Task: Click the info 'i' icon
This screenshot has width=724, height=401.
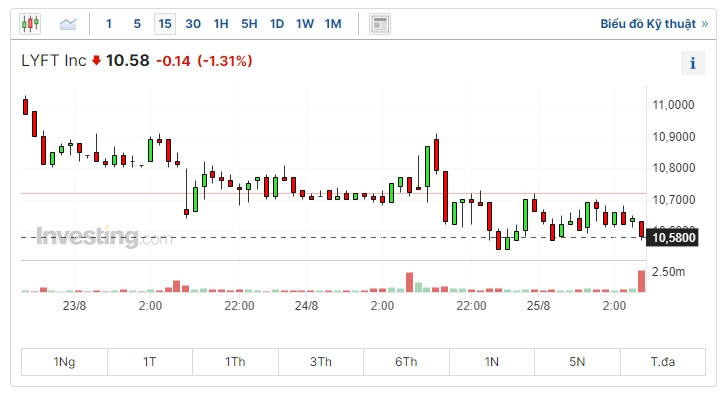Action: 693,63
